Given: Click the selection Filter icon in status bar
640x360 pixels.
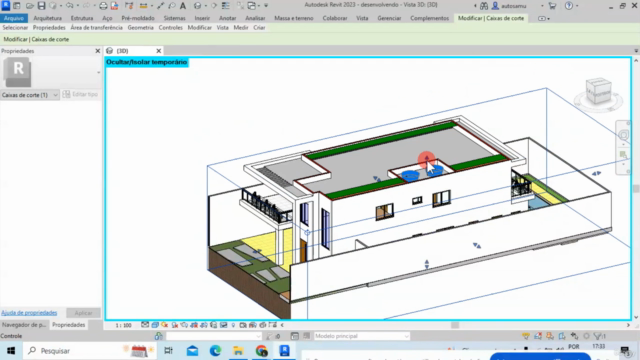Looking at the screenshot, I should coord(599,336).
